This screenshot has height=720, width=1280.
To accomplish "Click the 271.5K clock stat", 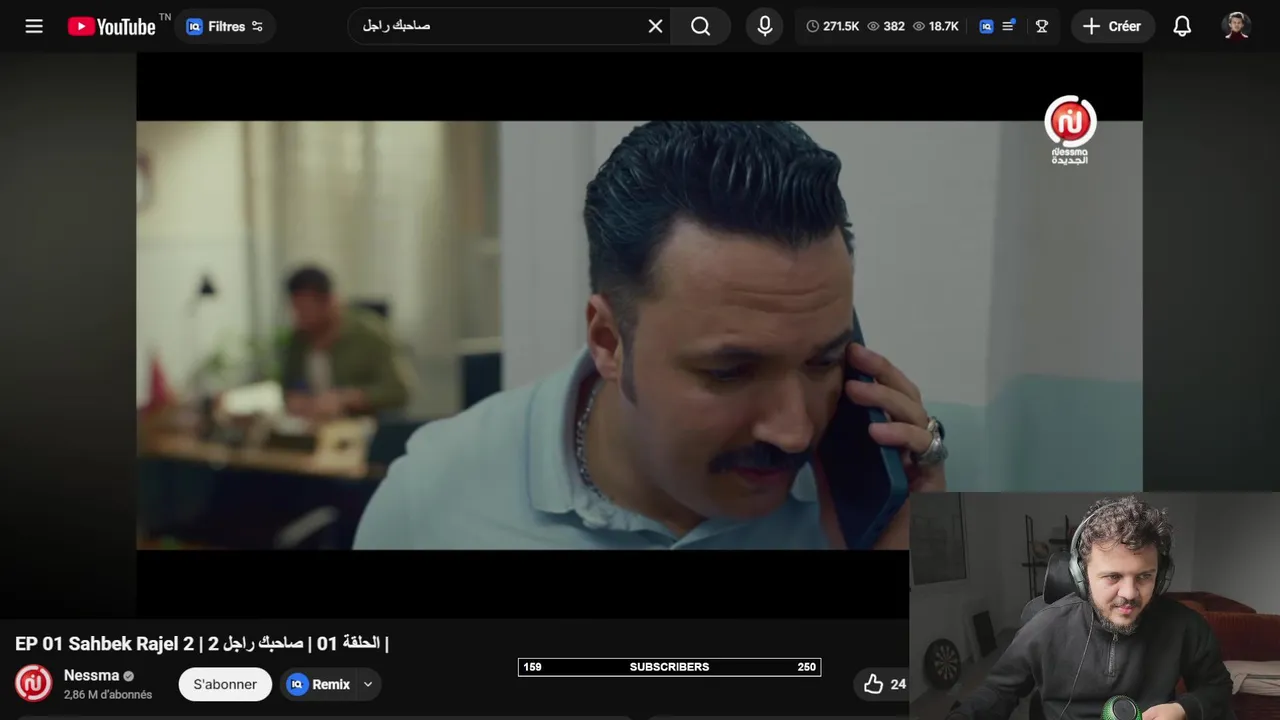I will (x=833, y=26).
